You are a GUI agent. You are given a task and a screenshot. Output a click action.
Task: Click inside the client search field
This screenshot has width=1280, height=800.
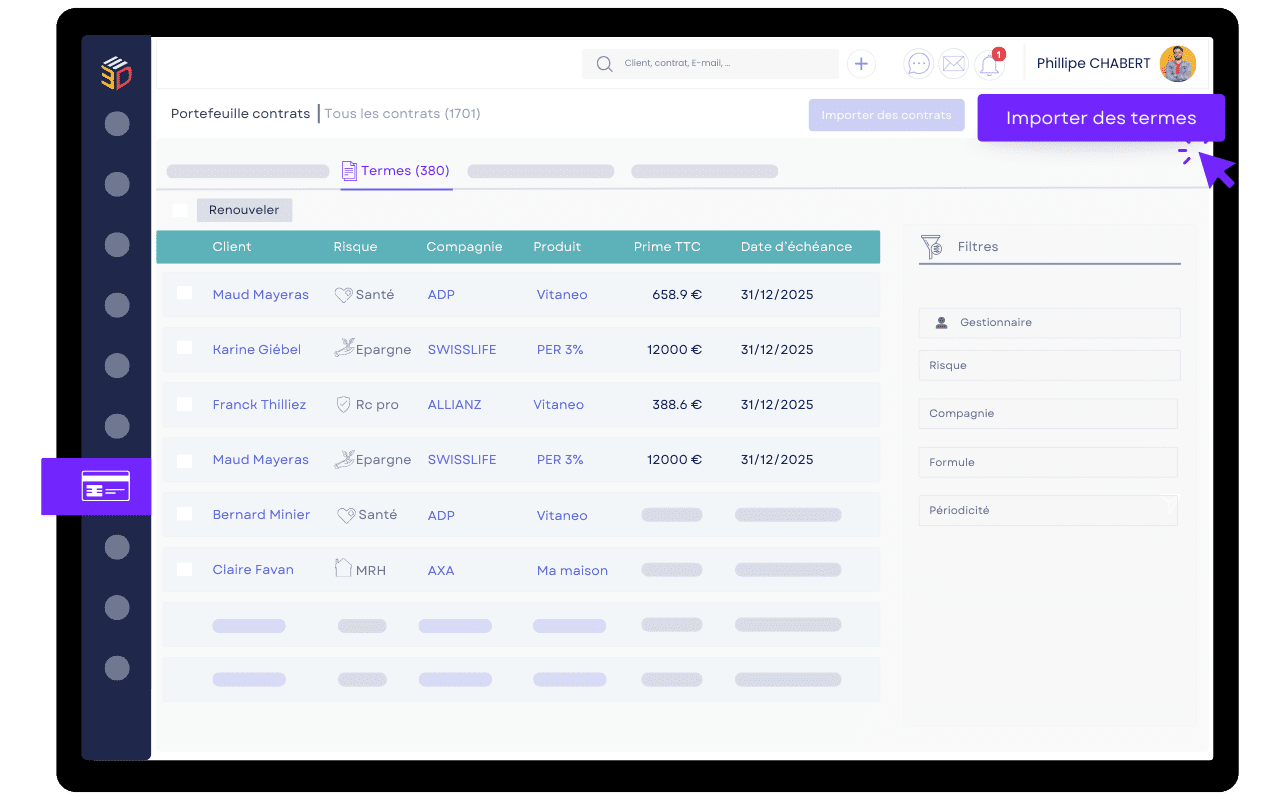(710, 63)
